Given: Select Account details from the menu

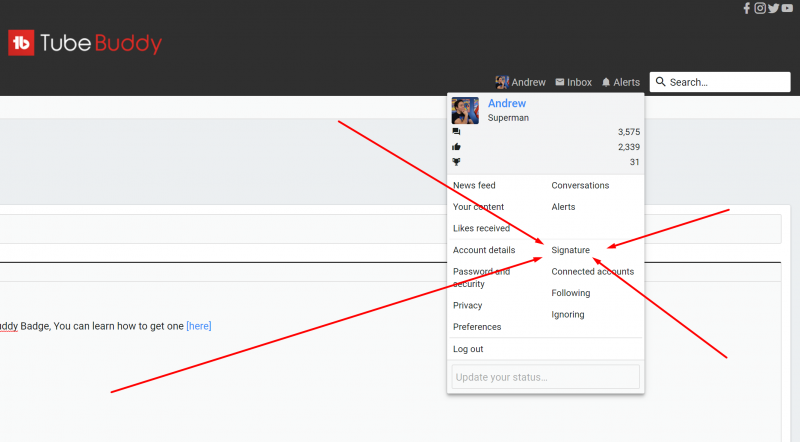Looking at the screenshot, I should [484, 250].
